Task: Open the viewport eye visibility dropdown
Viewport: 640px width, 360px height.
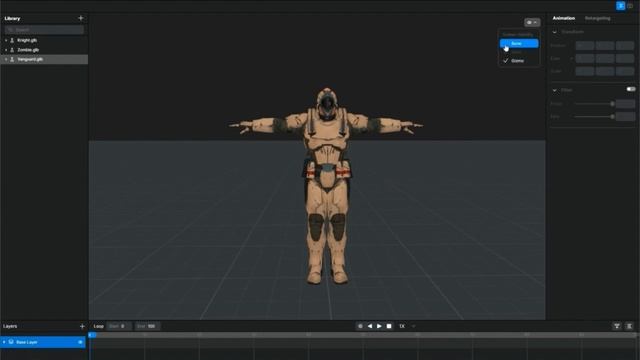Action: (x=532, y=22)
